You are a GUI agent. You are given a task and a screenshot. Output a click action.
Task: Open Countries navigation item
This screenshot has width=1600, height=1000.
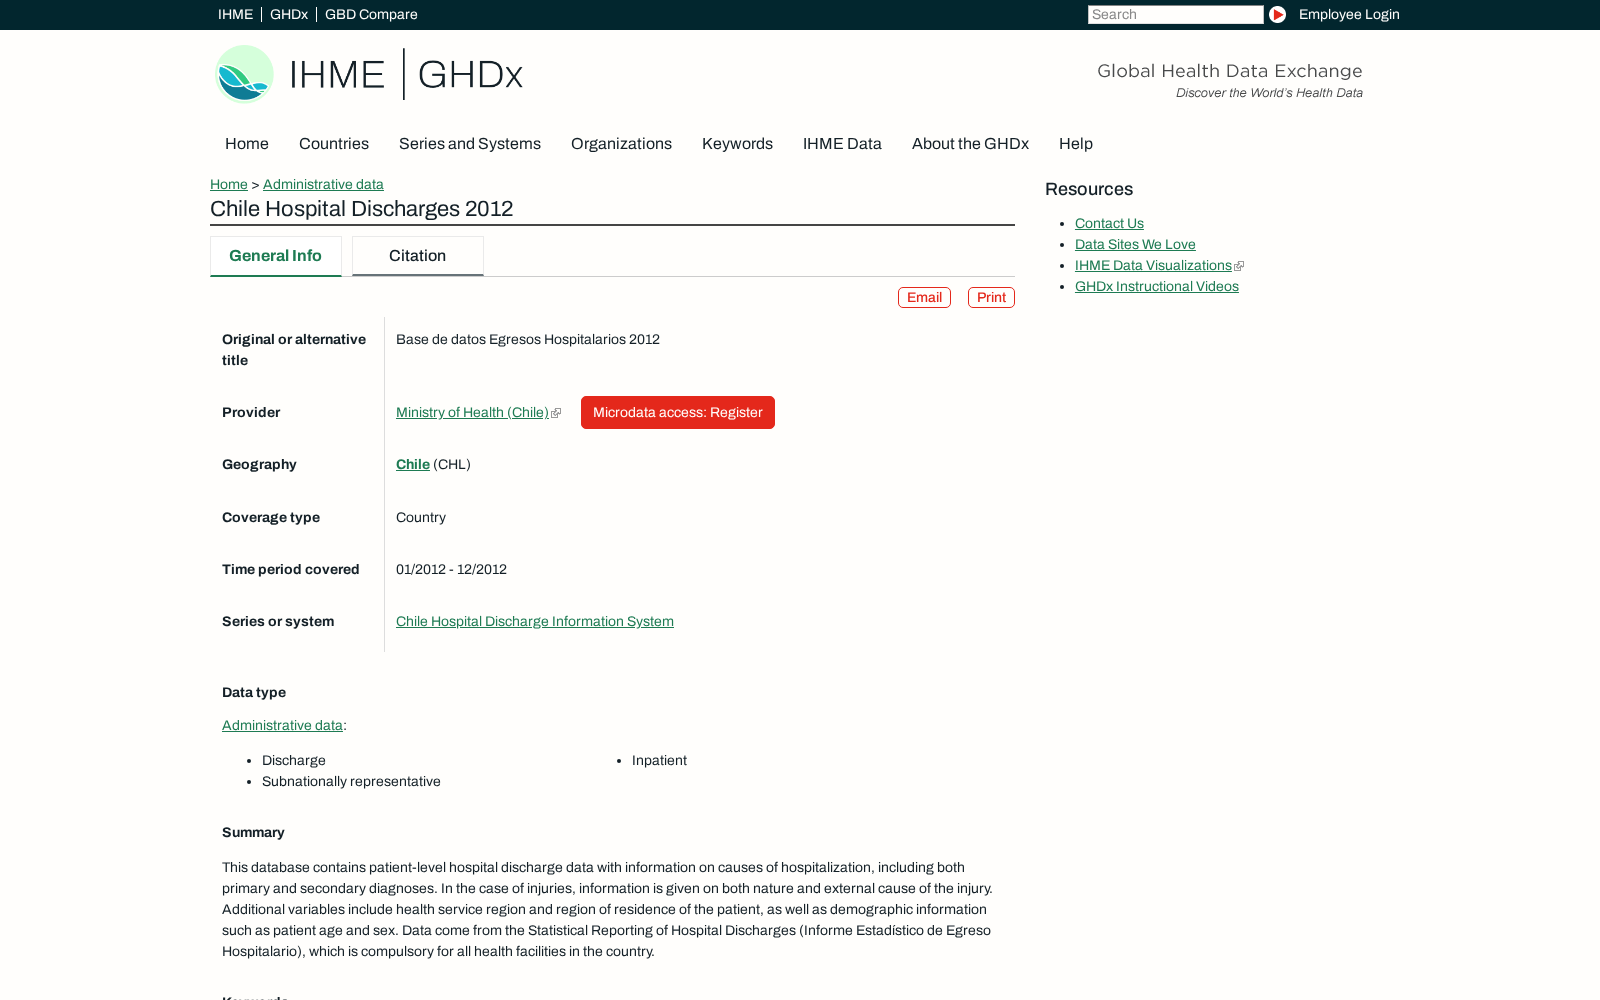(x=334, y=144)
